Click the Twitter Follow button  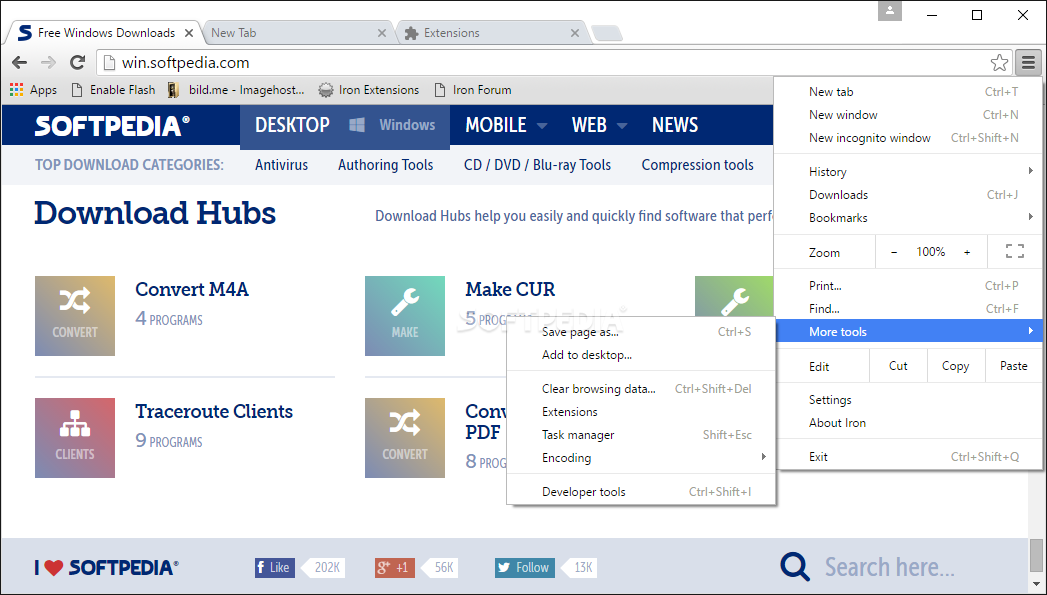pyautogui.click(x=525, y=568)
